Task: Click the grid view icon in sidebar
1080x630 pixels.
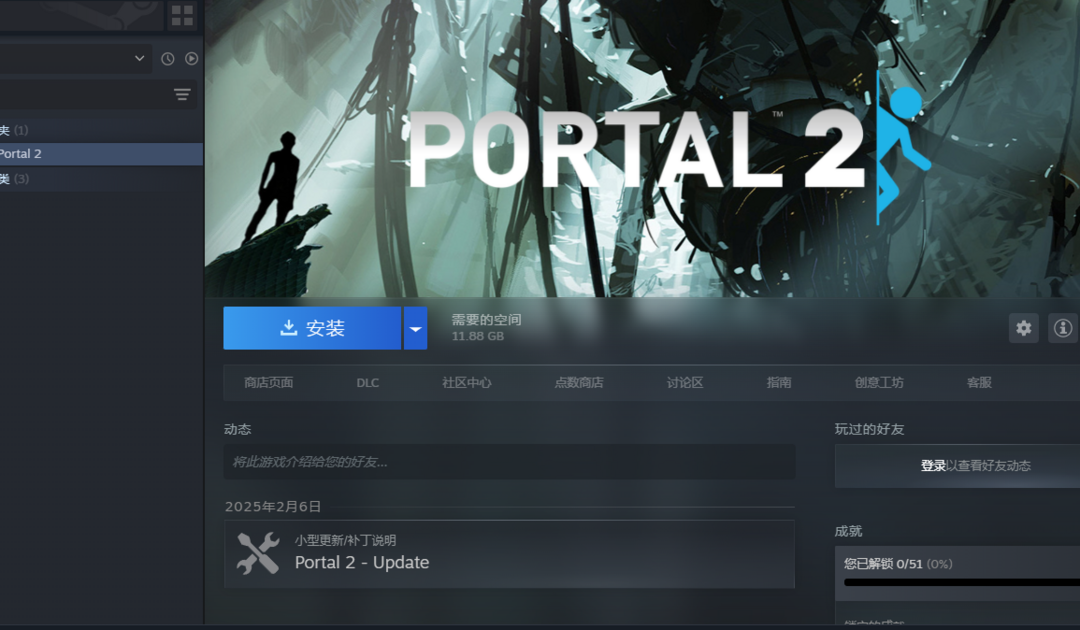Action: click(x=182, y=15)
